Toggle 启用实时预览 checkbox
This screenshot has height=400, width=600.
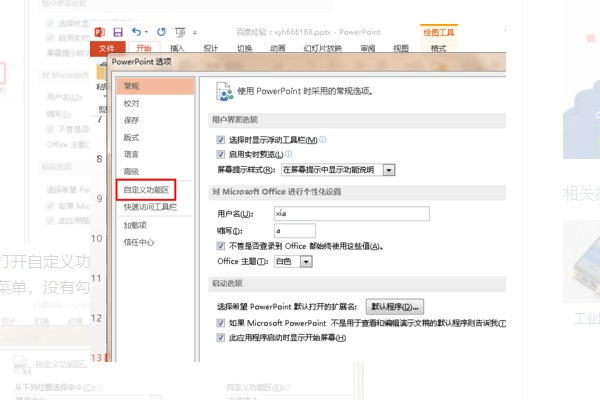click(x=220, y=154)
